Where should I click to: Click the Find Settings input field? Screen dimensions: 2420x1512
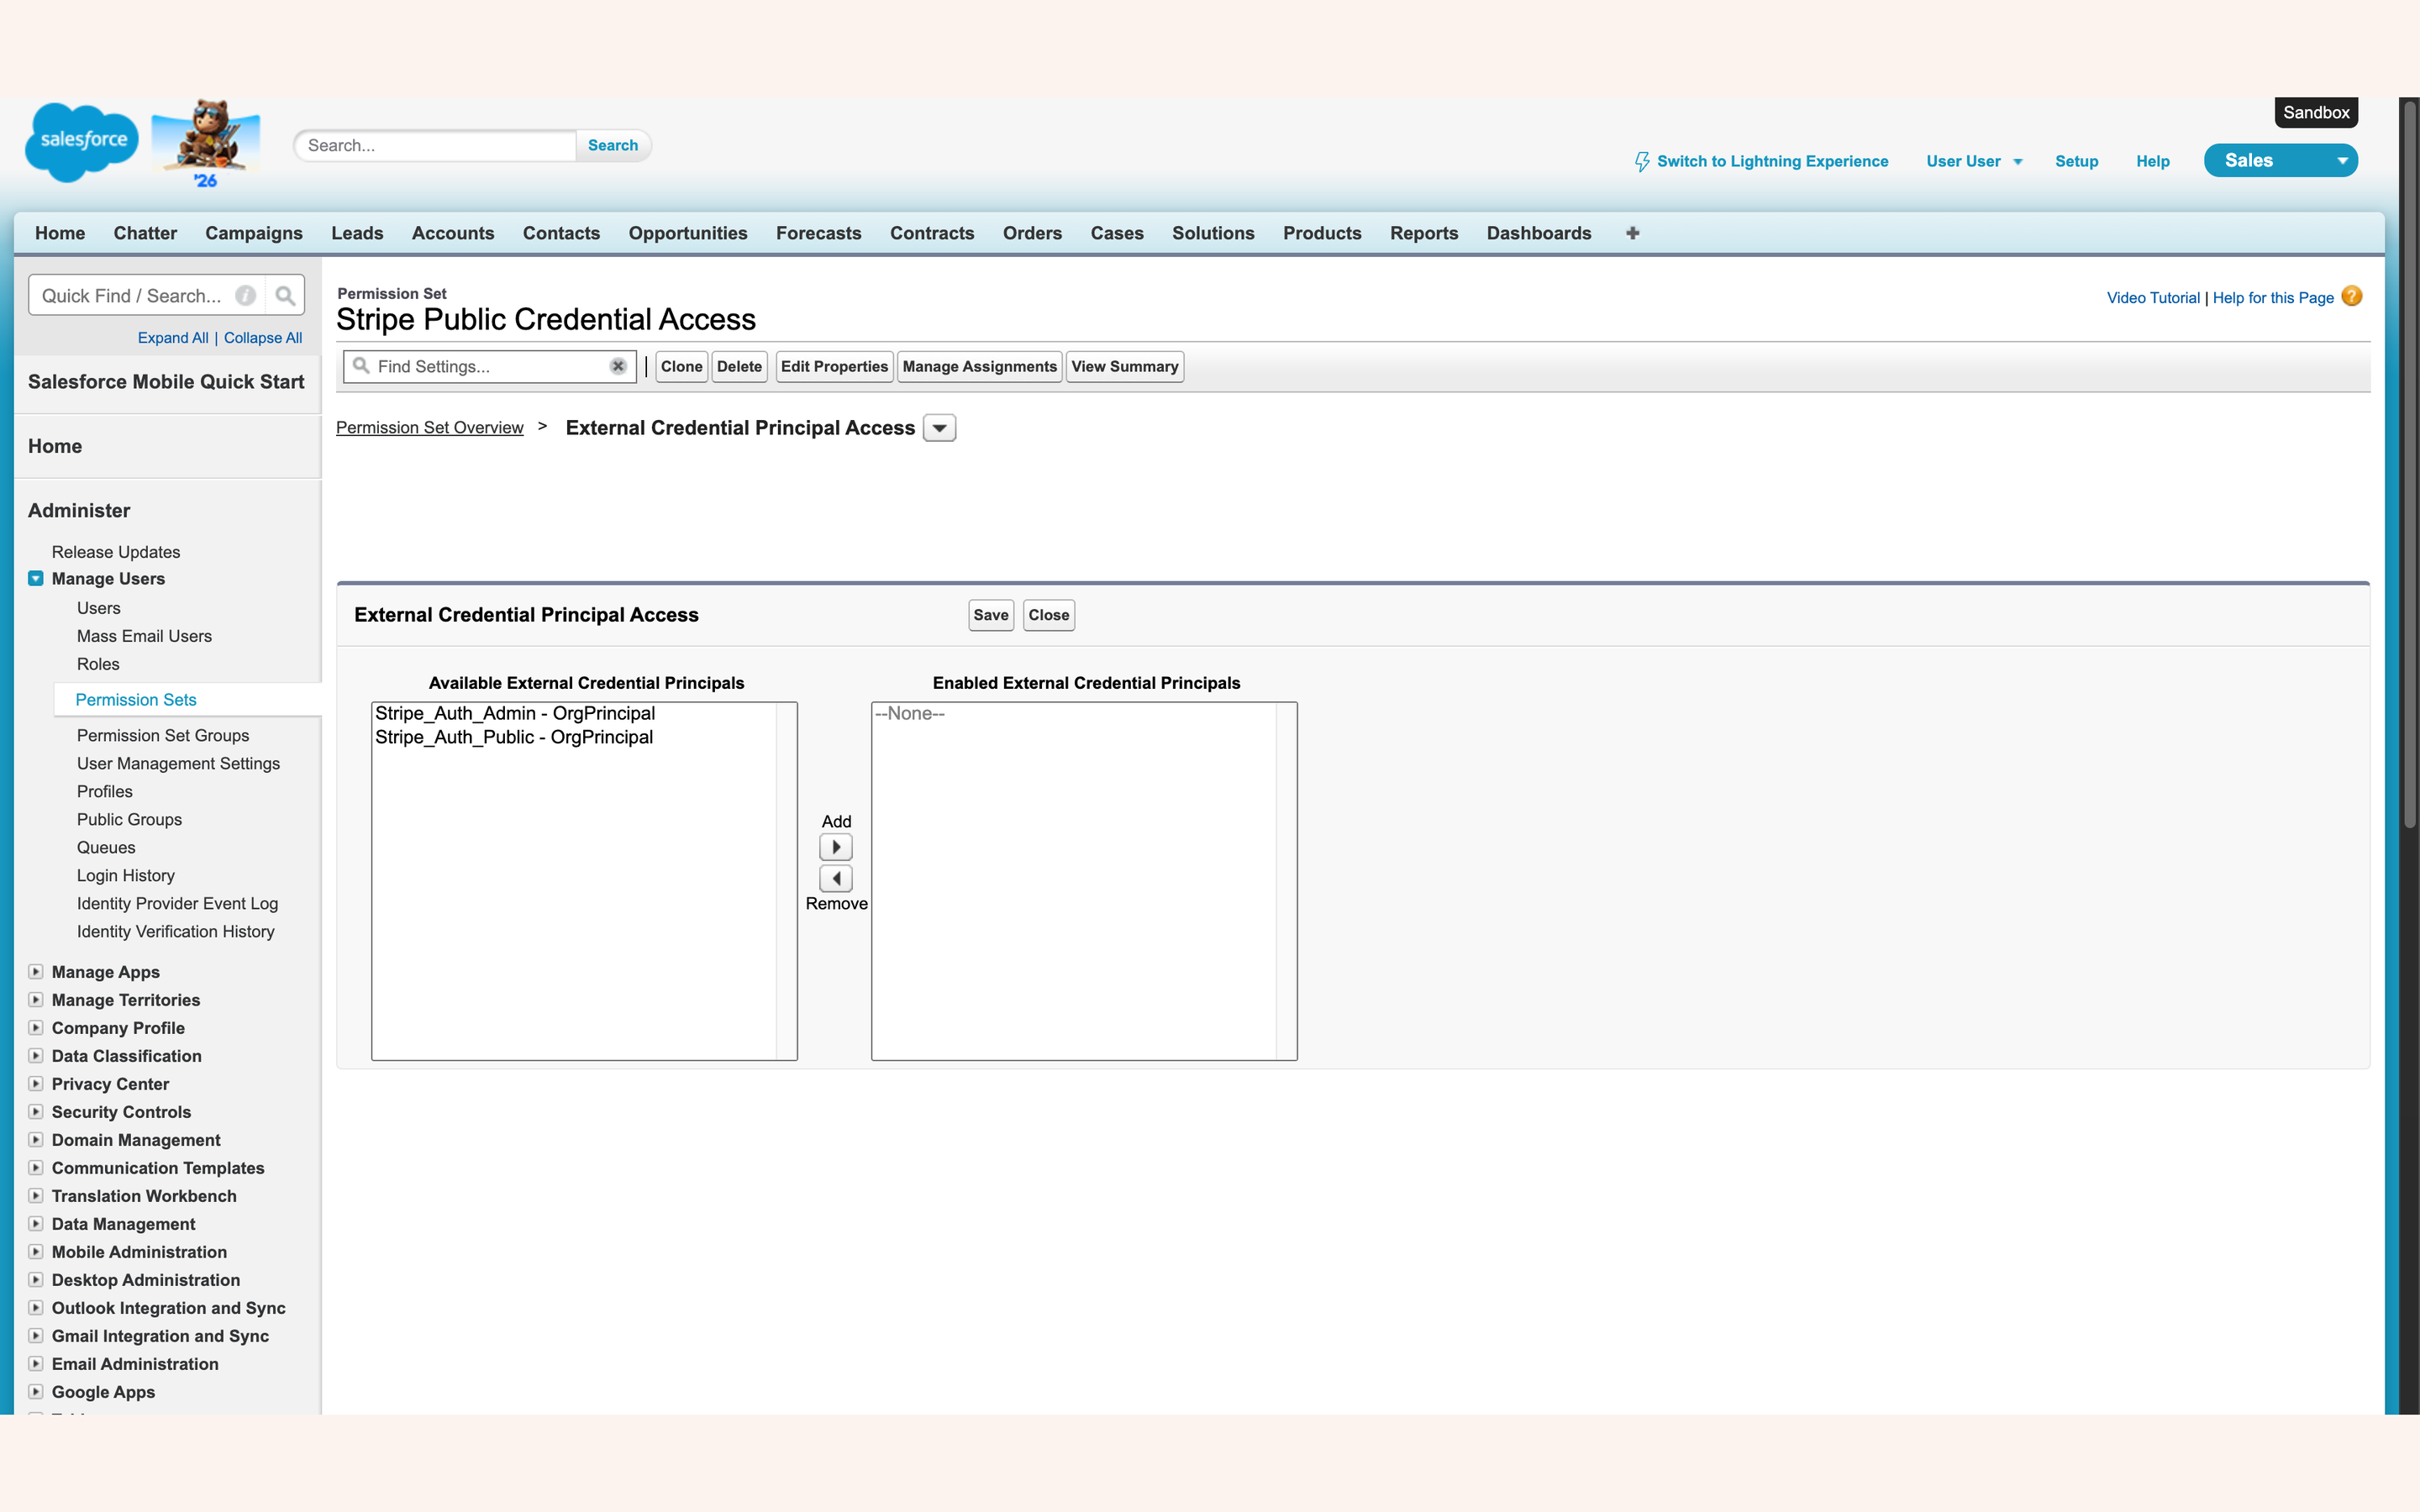[x=490, y=366]
